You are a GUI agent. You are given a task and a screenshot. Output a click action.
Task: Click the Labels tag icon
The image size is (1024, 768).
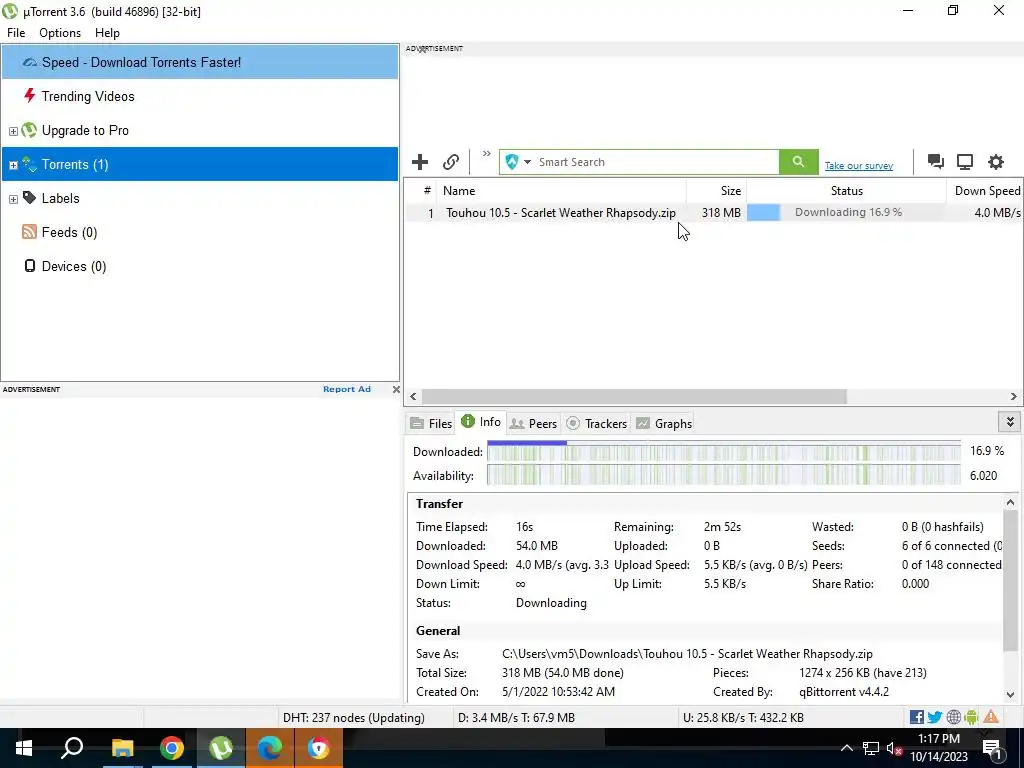(x=29, y=198)
